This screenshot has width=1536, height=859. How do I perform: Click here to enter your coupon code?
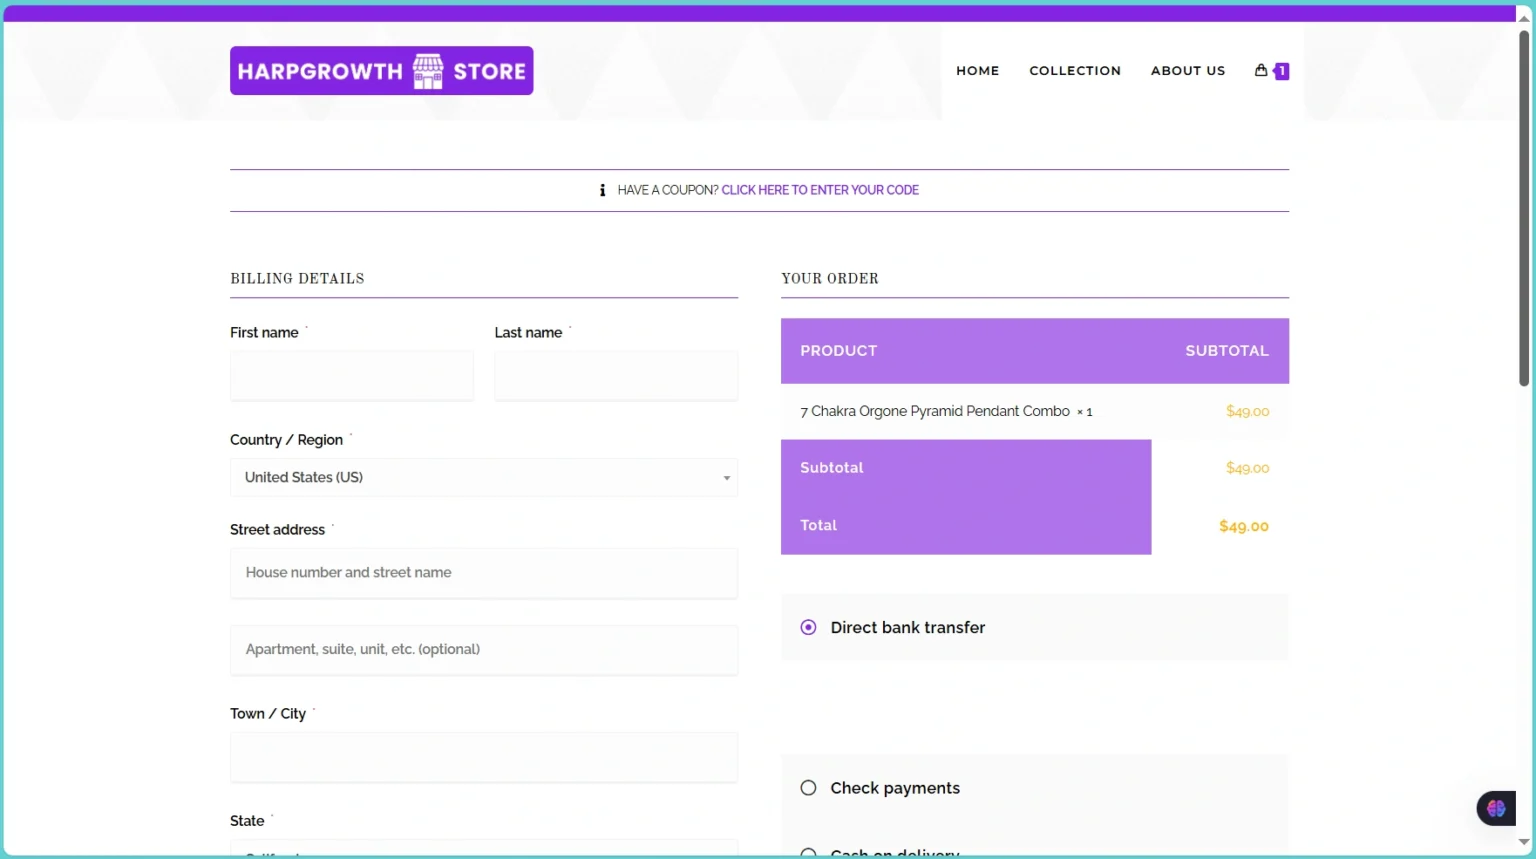pos(820,190)
